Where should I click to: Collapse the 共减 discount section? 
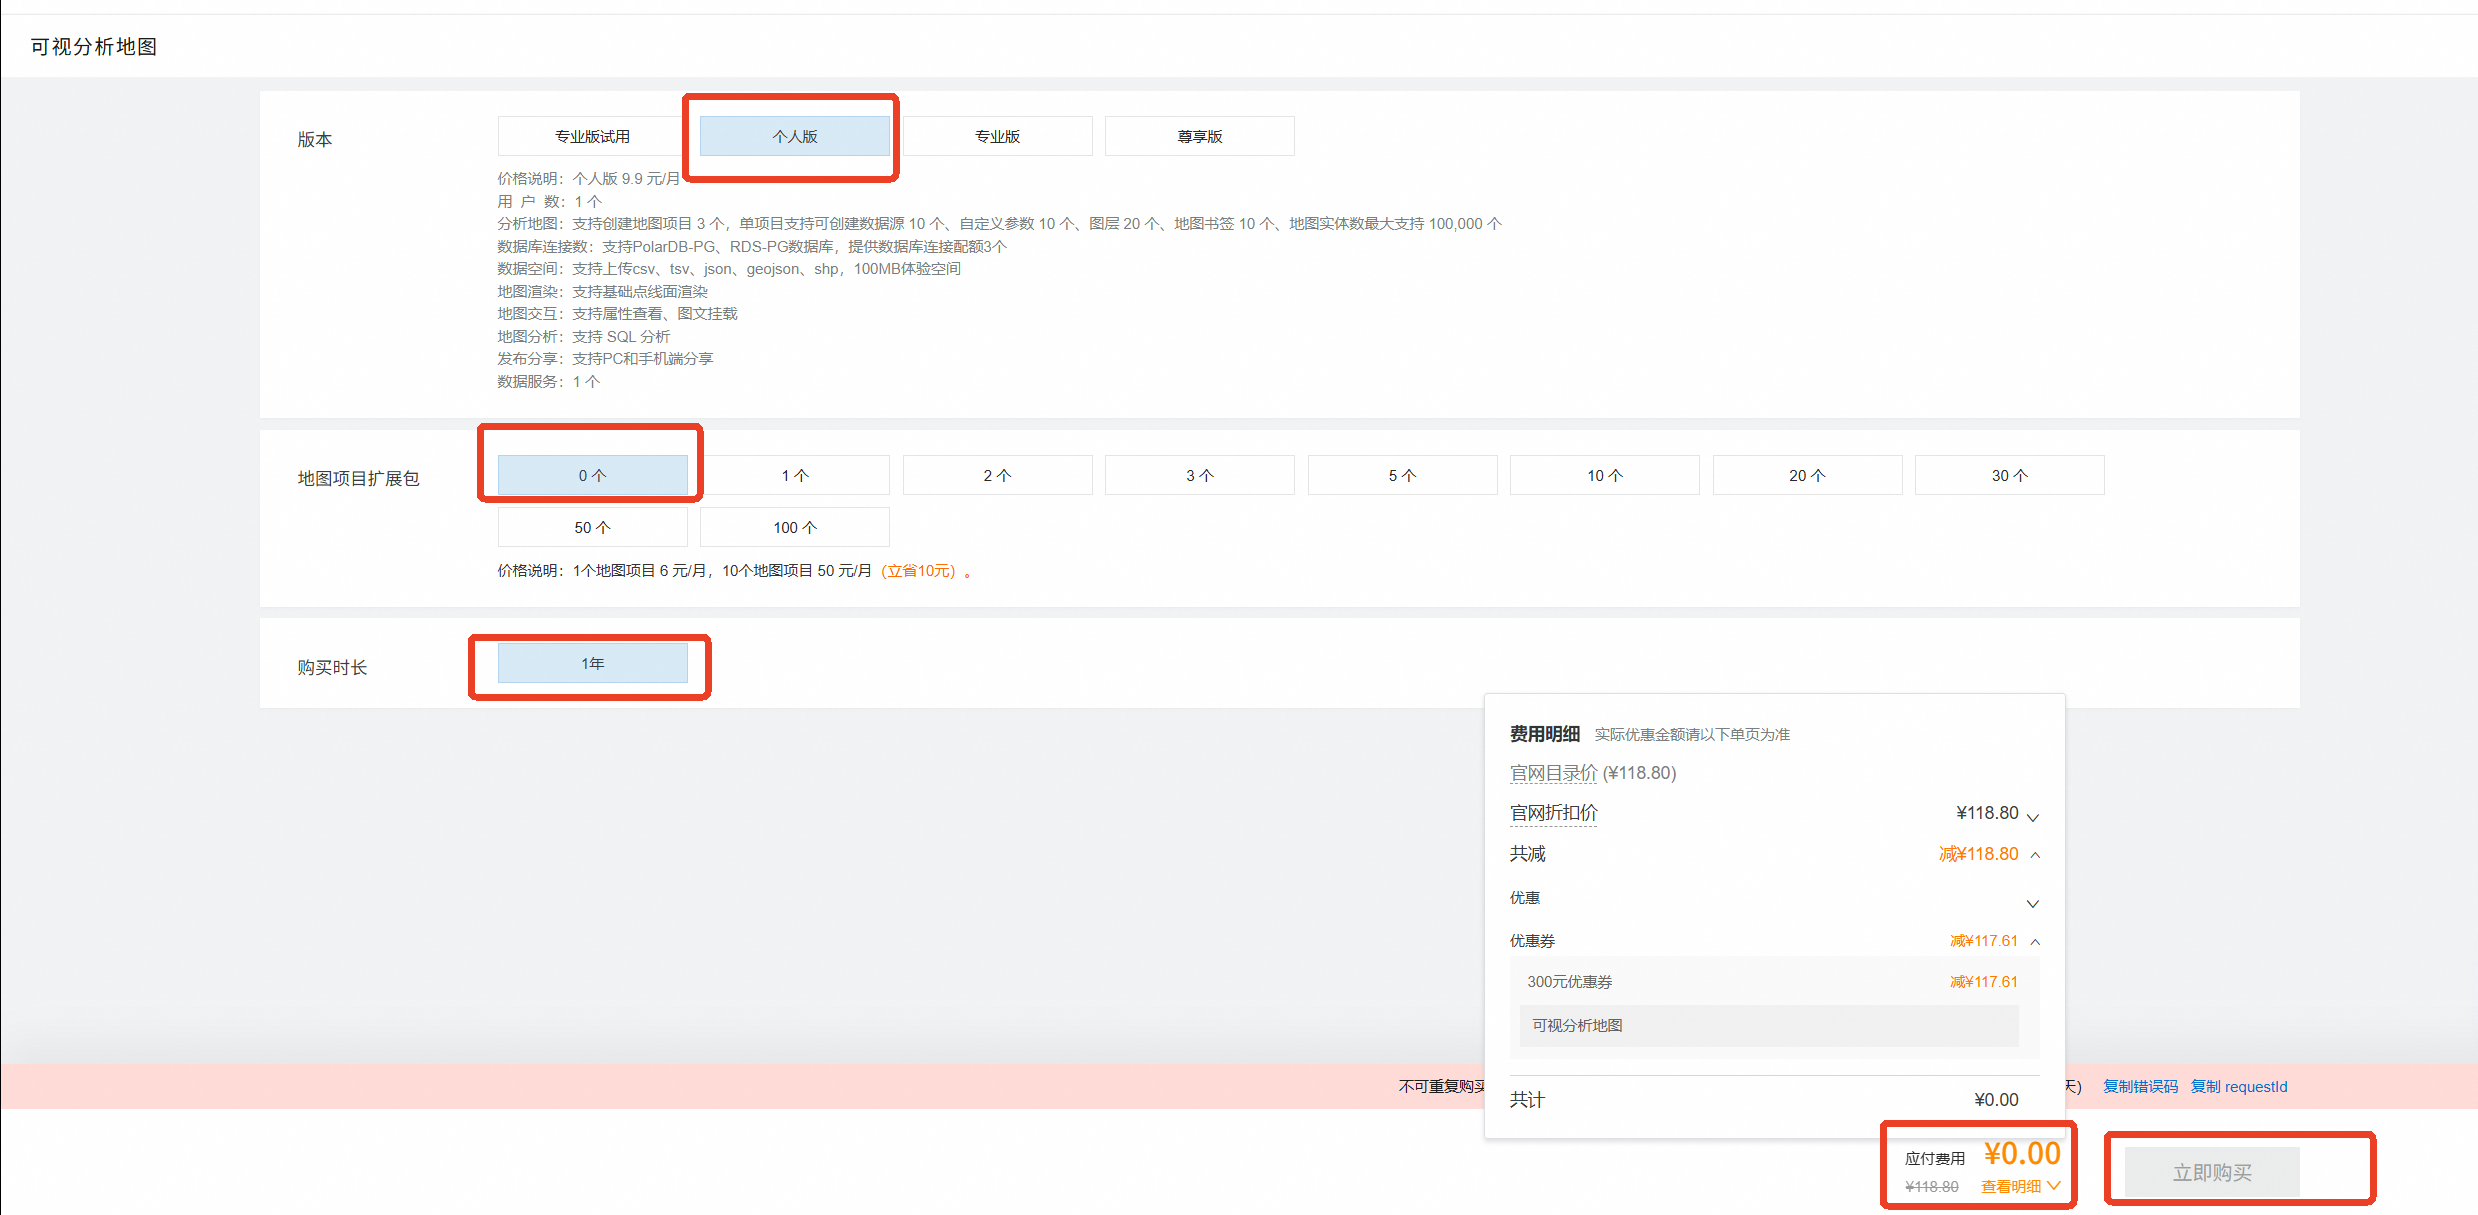point(2035,855)
